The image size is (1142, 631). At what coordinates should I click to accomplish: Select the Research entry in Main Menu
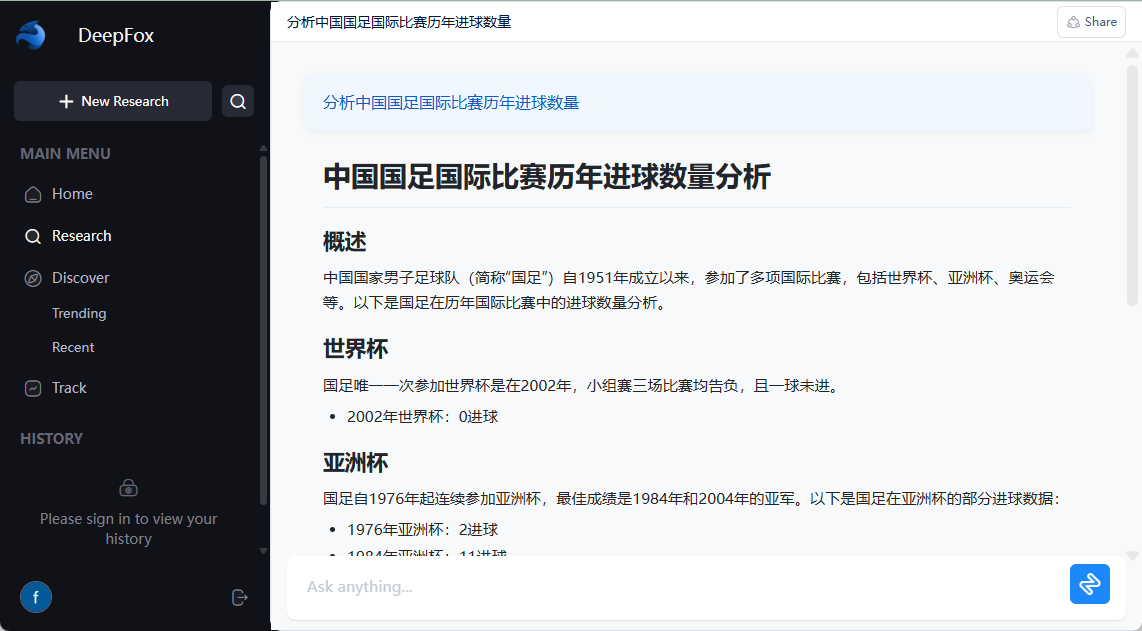point(81,235)
